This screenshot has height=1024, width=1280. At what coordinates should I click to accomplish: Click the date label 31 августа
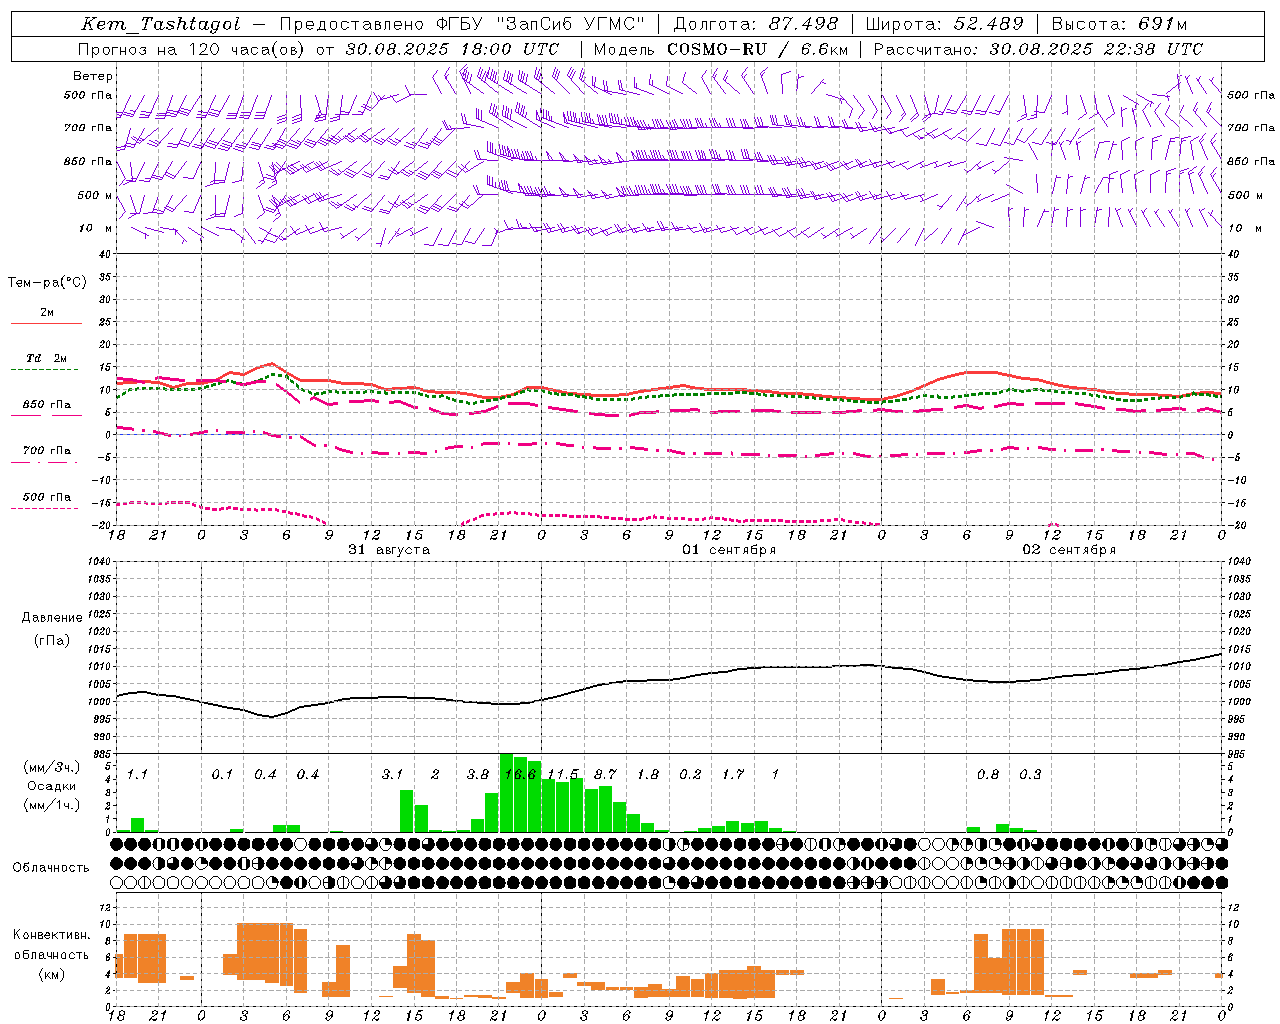[389, 550]
